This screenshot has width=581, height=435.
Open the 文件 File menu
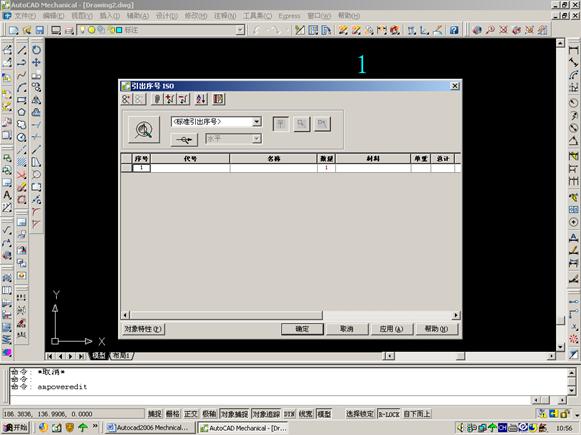[x=25, y=16]
